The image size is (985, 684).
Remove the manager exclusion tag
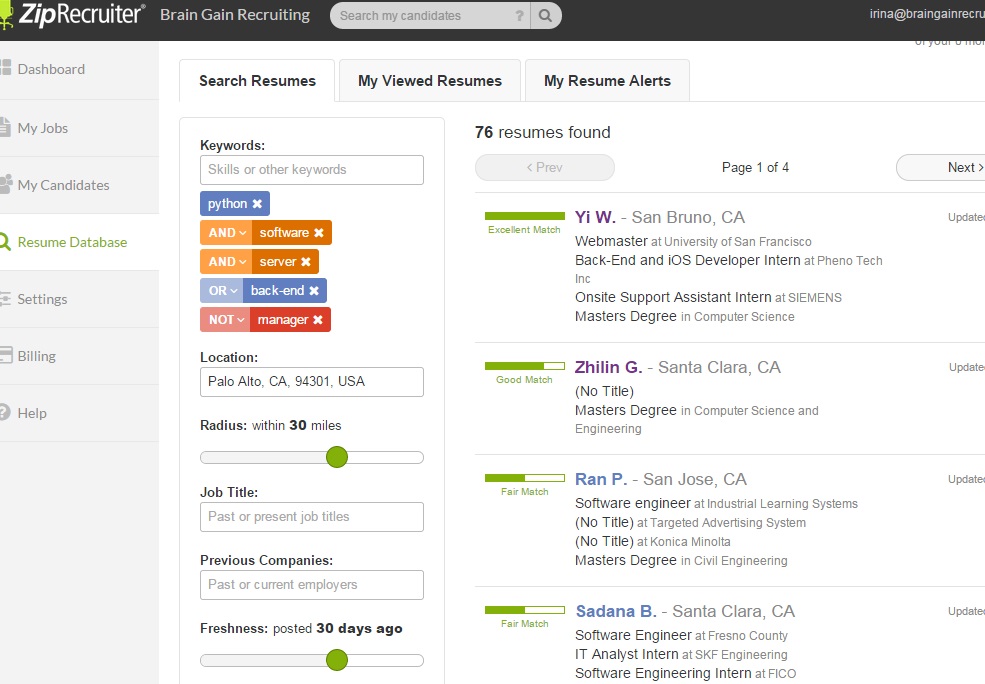click(x=318, y=320)
